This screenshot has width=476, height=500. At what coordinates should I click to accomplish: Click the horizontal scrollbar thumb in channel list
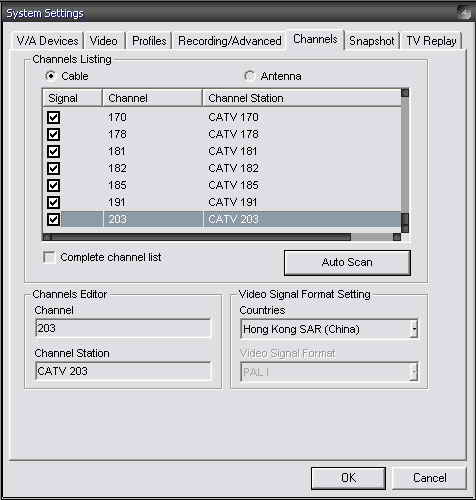coord(201,237)
